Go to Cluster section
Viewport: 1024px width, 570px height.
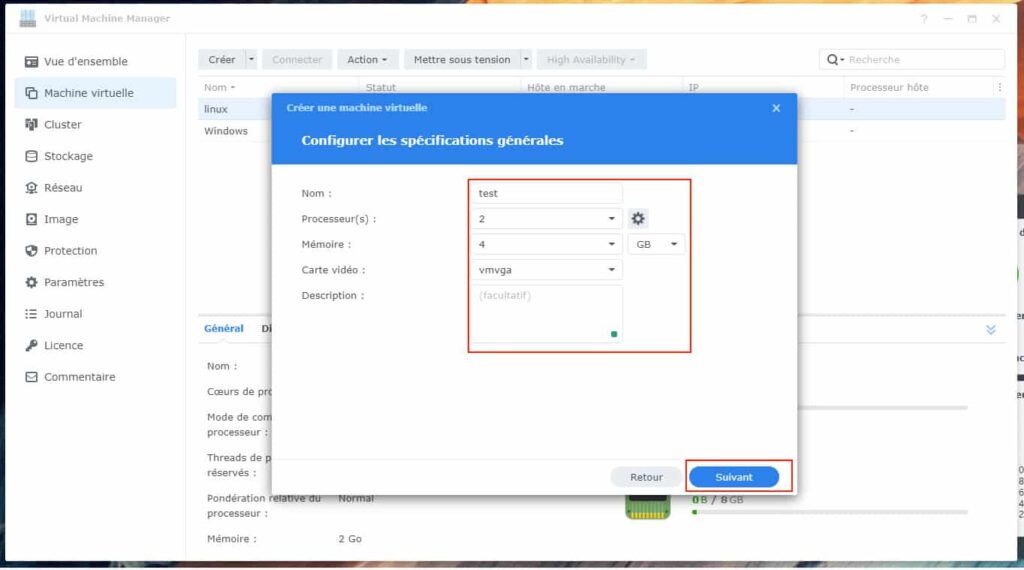[62, 125]
